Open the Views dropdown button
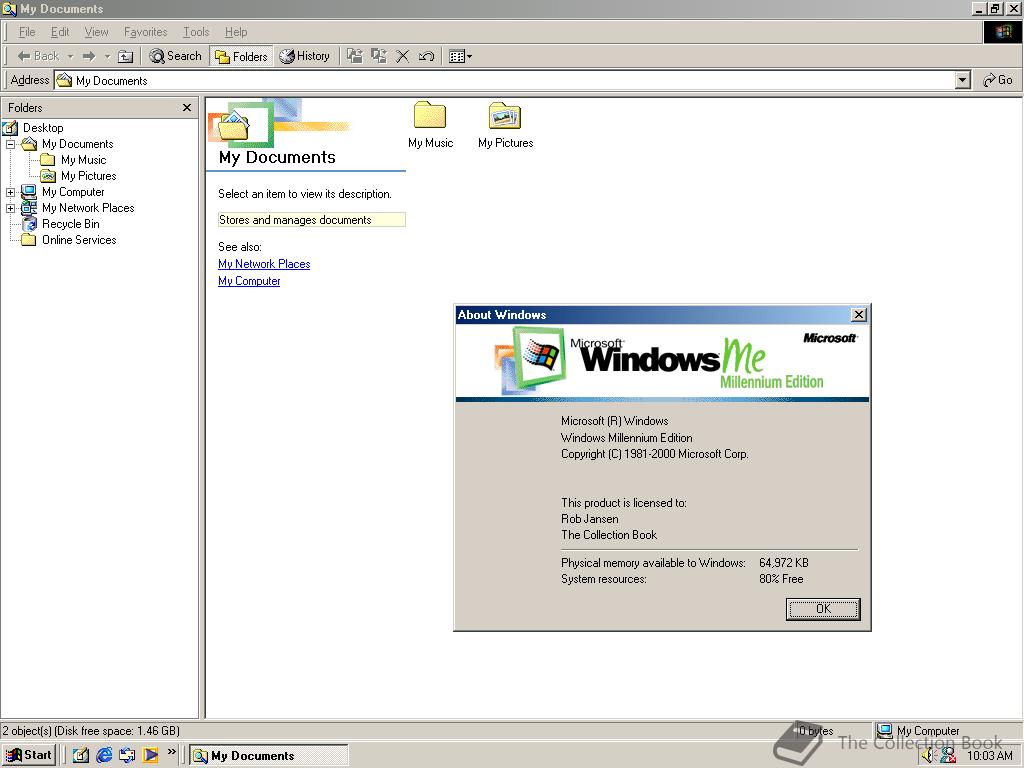This screenshot has height=768, width=1024. (x=460, y=56)
